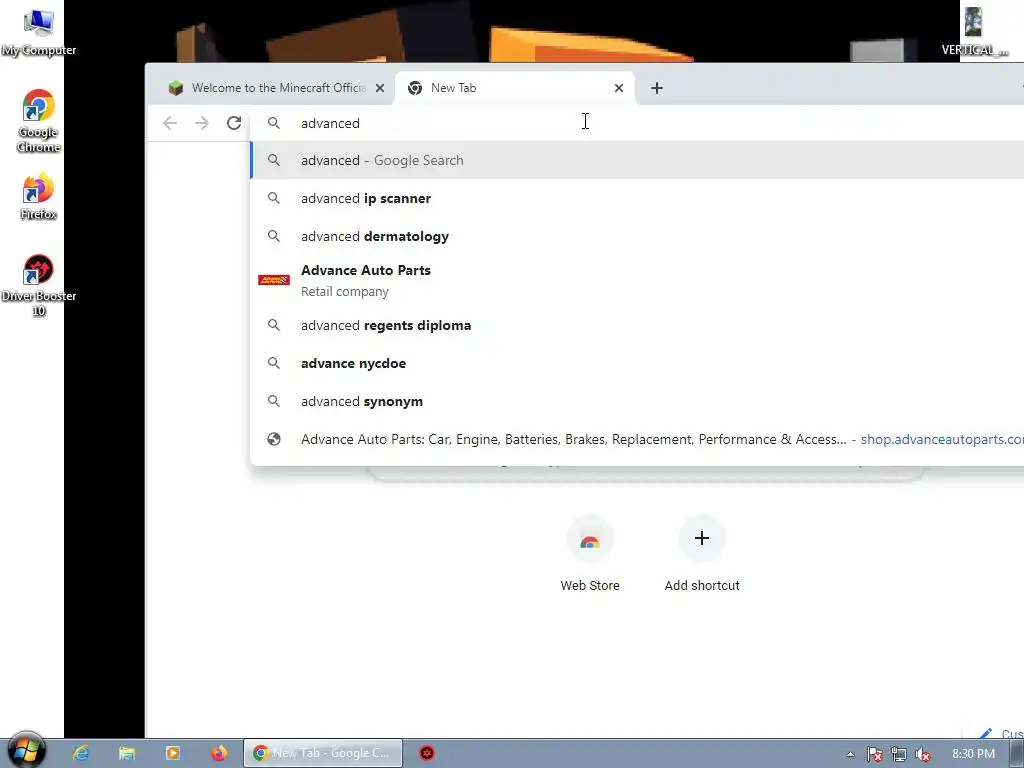Choose 'advanced - Google Search' suggestion
Viewport: 1024px width, 768px height.
click(637, 160)
